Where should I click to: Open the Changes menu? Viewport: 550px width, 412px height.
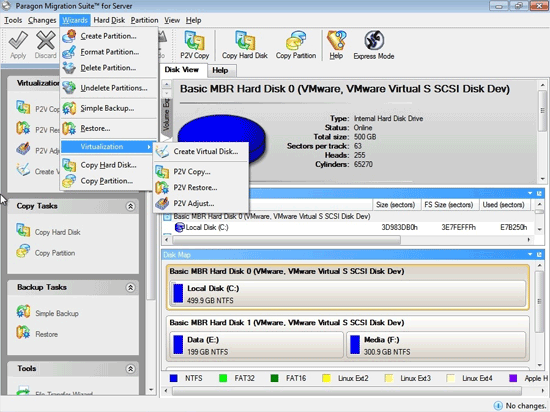(x=42, y=20)
